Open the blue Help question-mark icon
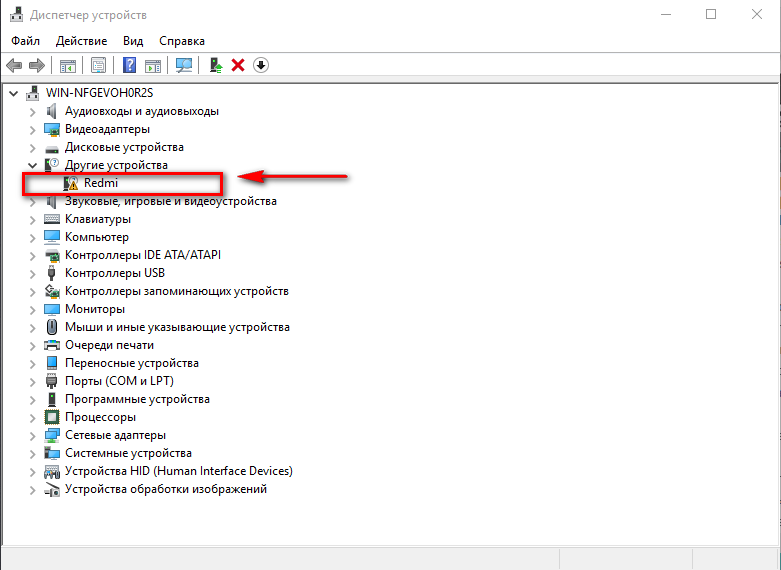The image size is (781, 570). pyautogui.click(x=130, y=65)
